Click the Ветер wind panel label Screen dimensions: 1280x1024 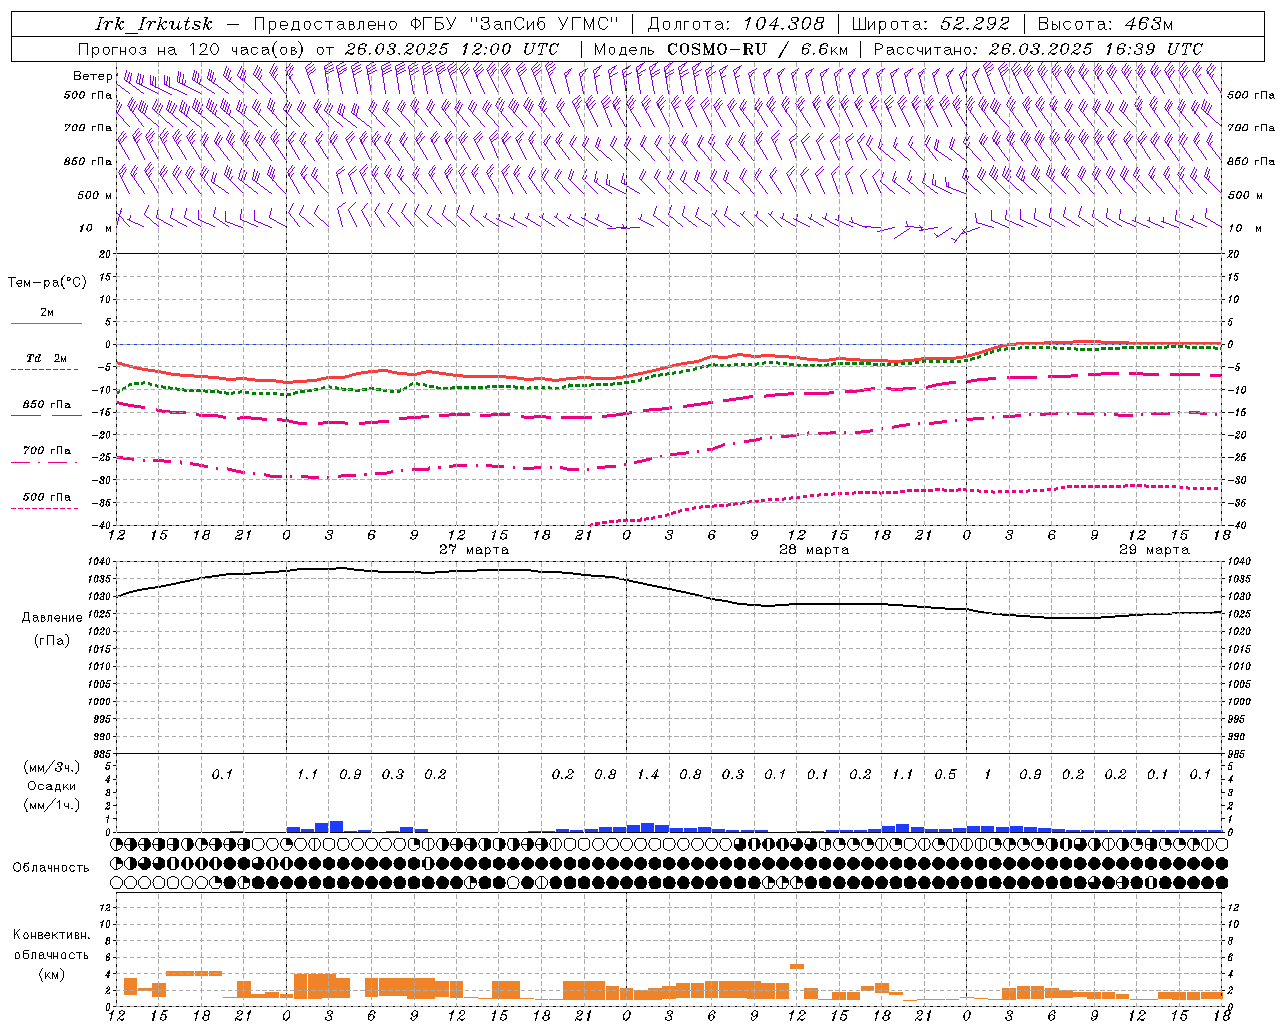point(92,76)
